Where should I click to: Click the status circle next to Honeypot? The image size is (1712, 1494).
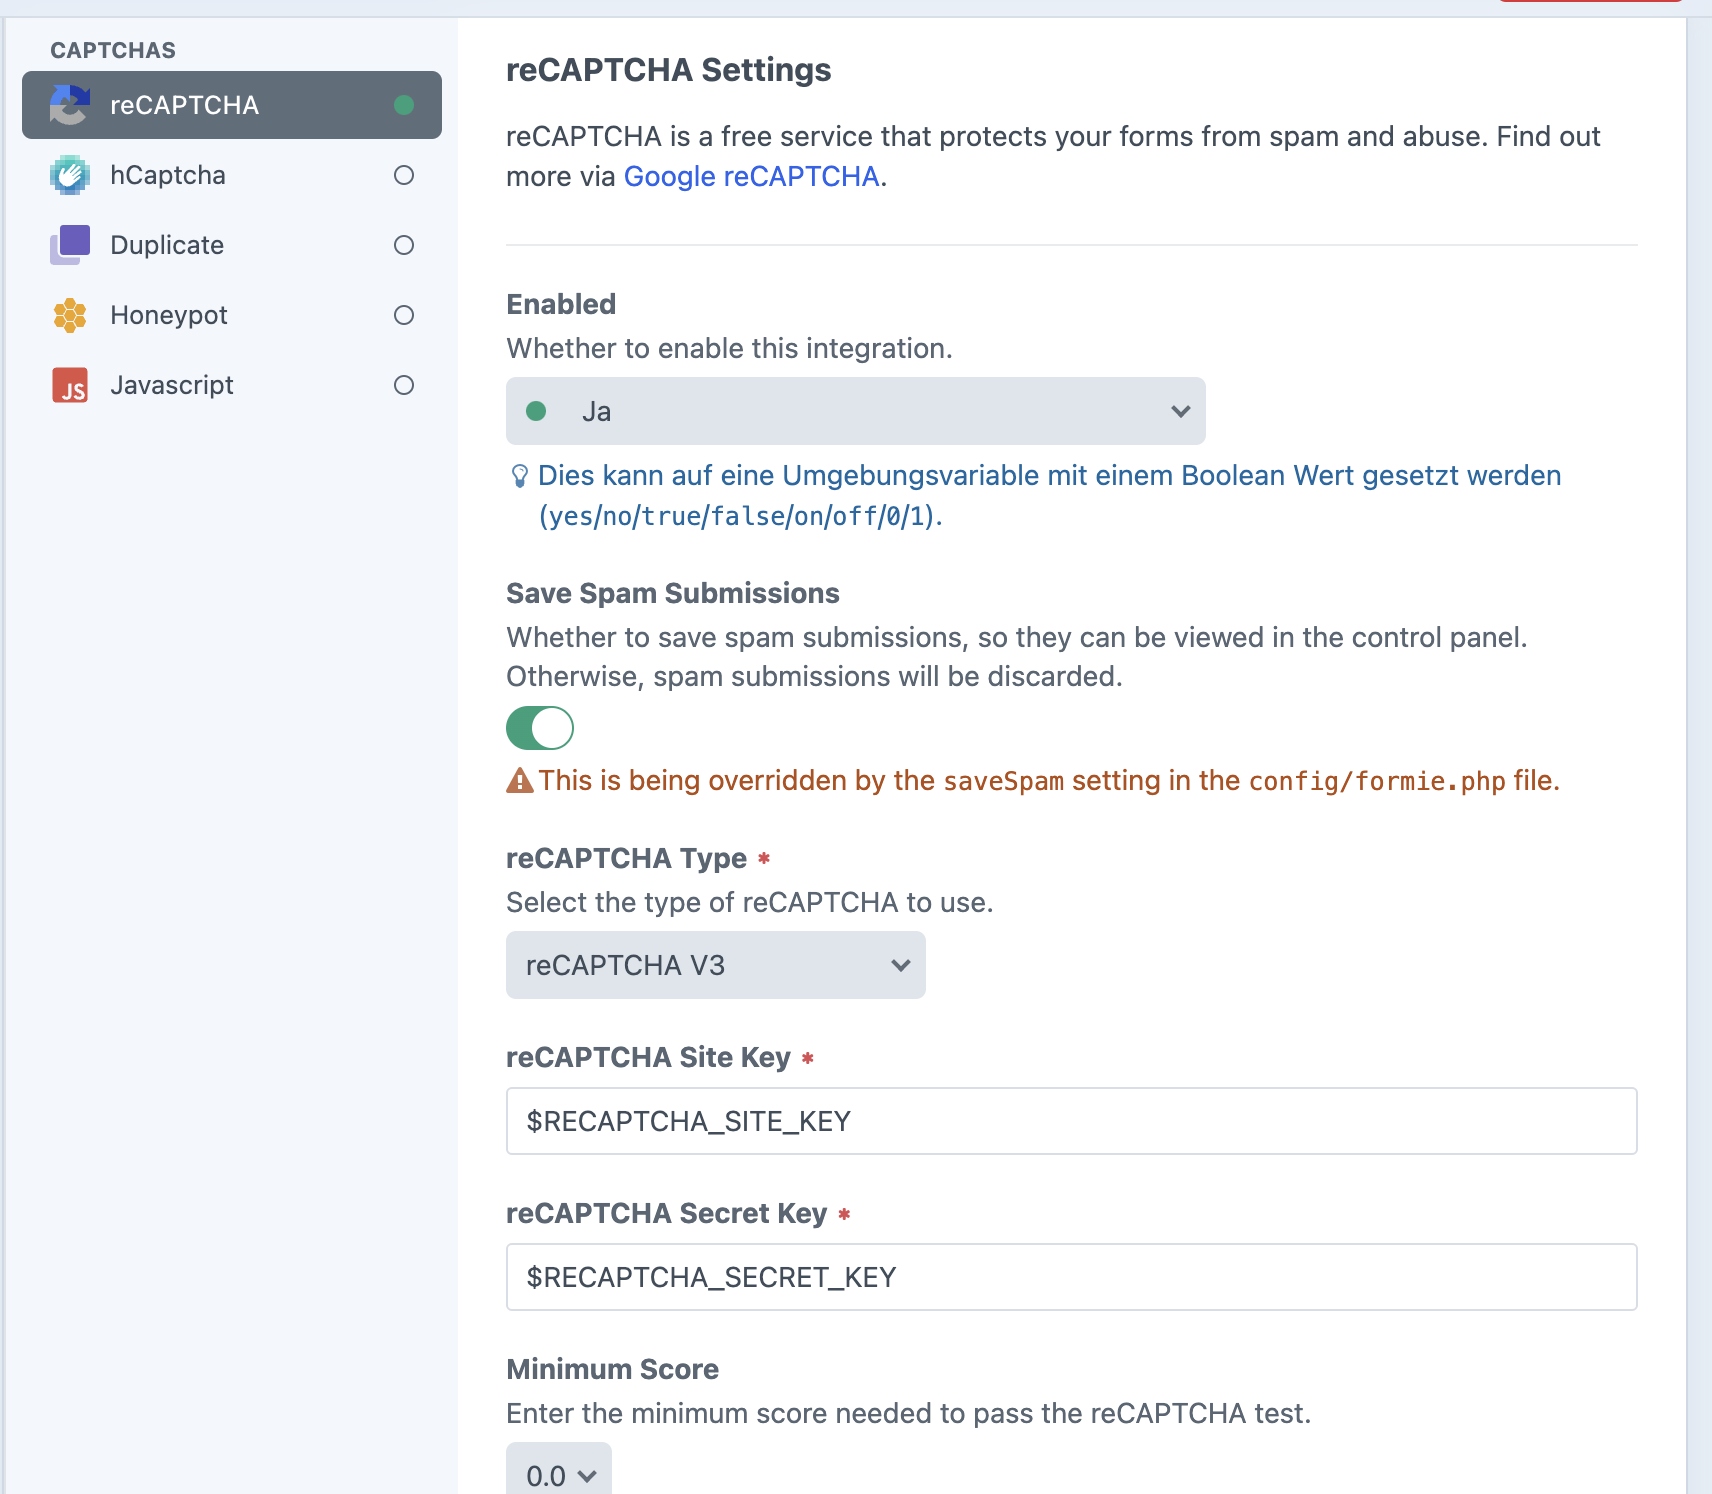click(x=404, y=315)
